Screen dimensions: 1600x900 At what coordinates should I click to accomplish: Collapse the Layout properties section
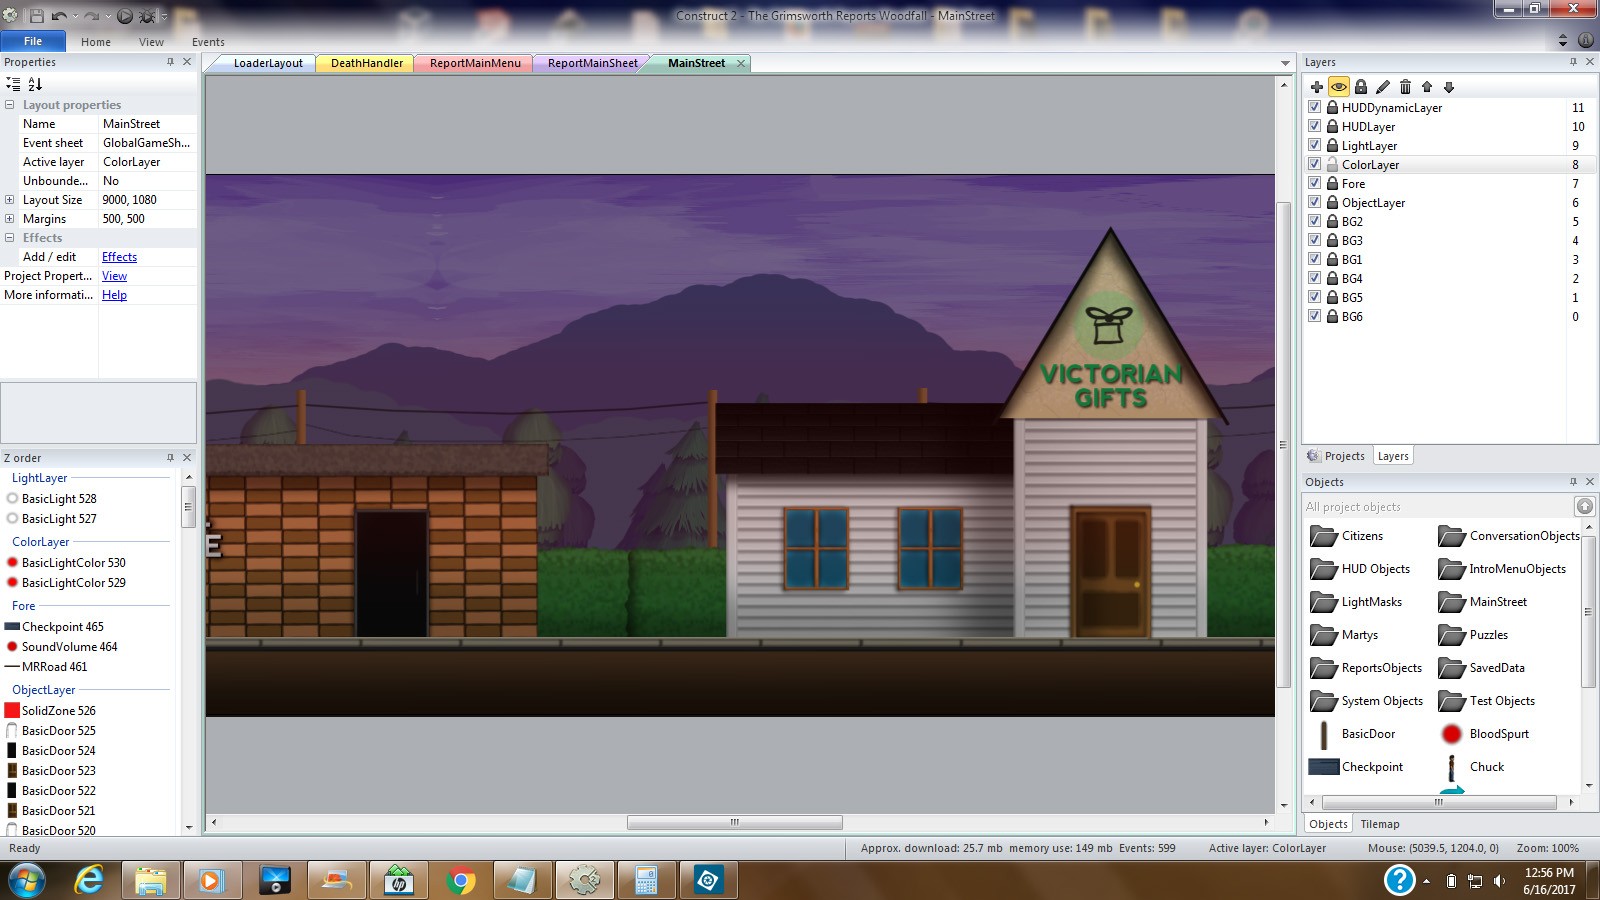[10, 105]
